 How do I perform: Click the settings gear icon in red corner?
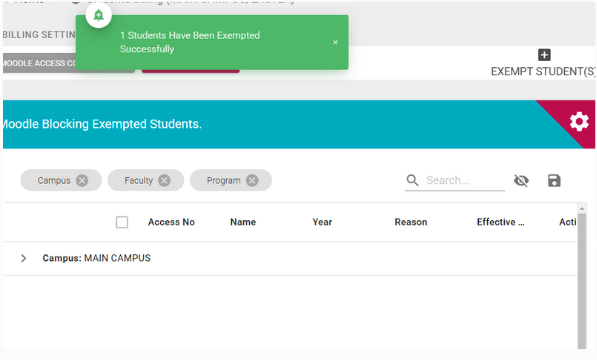coord(579,122)
